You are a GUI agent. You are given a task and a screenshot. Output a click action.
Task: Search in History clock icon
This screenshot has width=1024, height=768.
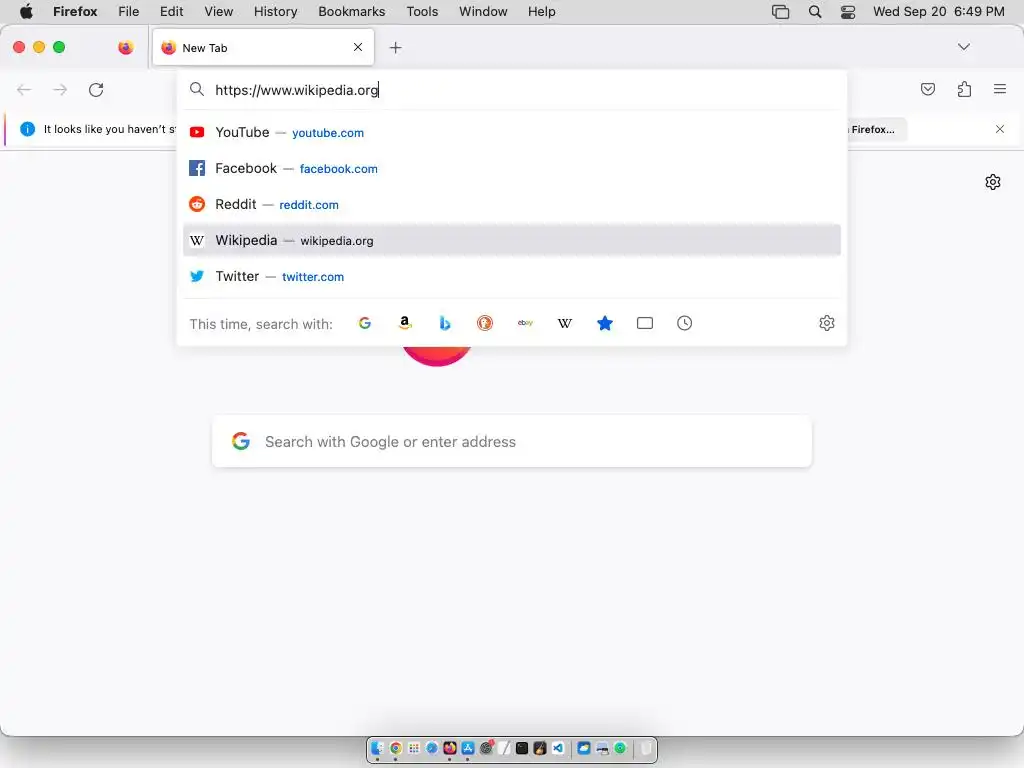(x=684, y=323)
